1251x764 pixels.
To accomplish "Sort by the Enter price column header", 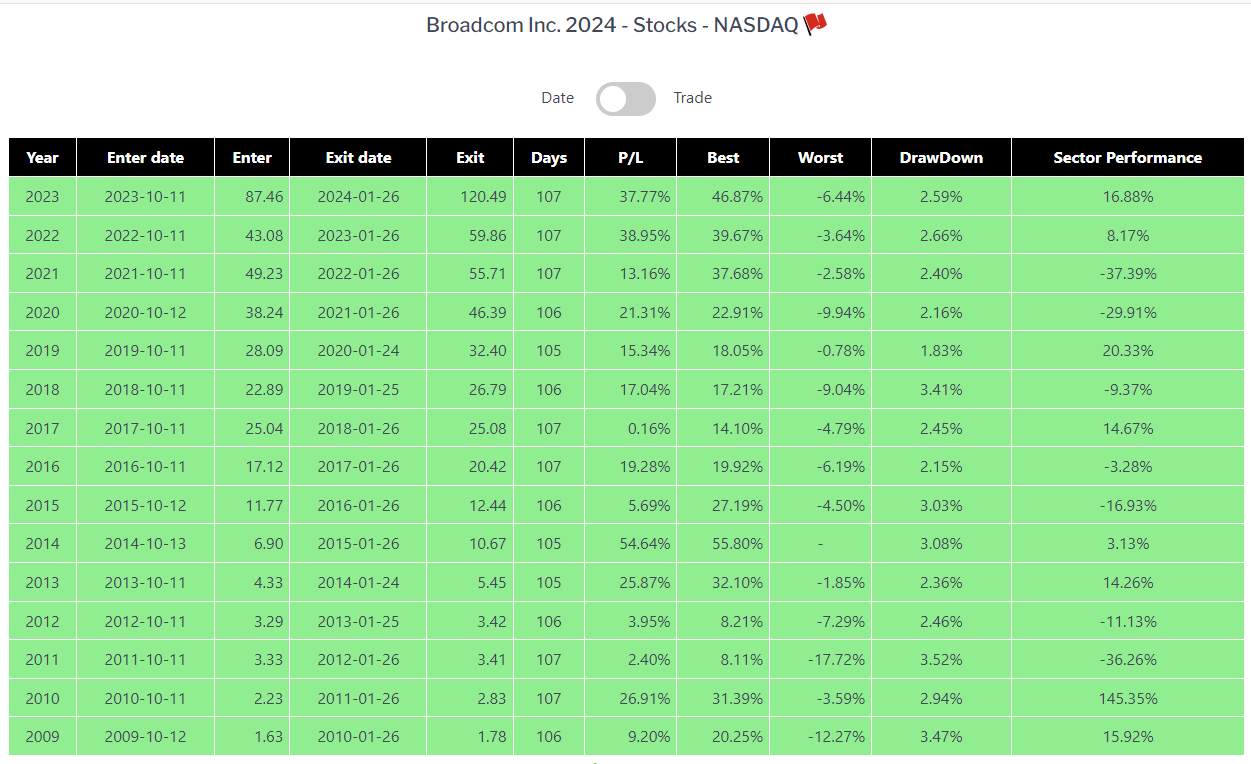I will 252,158.
